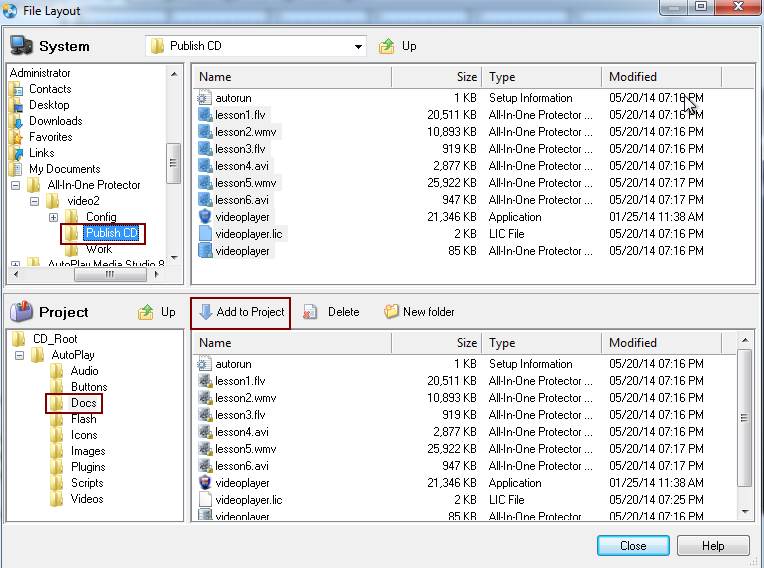Viewport: 764px width, 568px height.
Task: Click the New folder icon
Action: (x=391, y=312)
